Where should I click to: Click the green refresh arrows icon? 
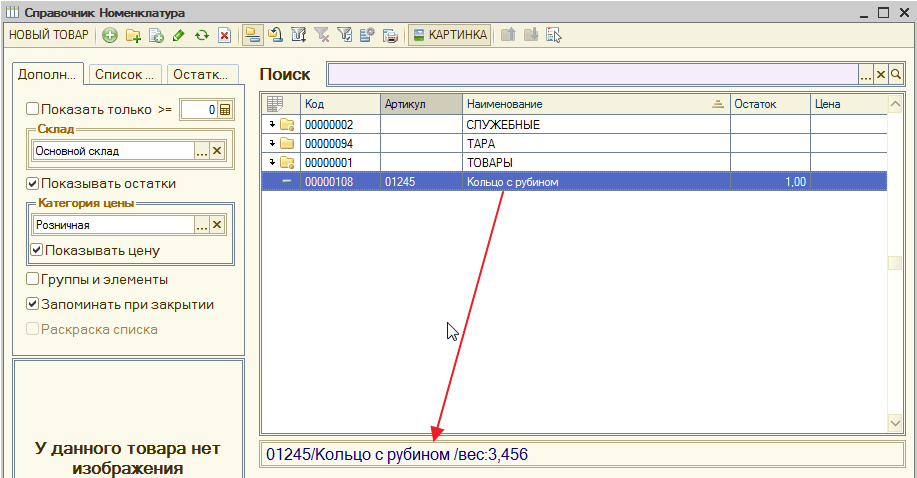(202, 36)
